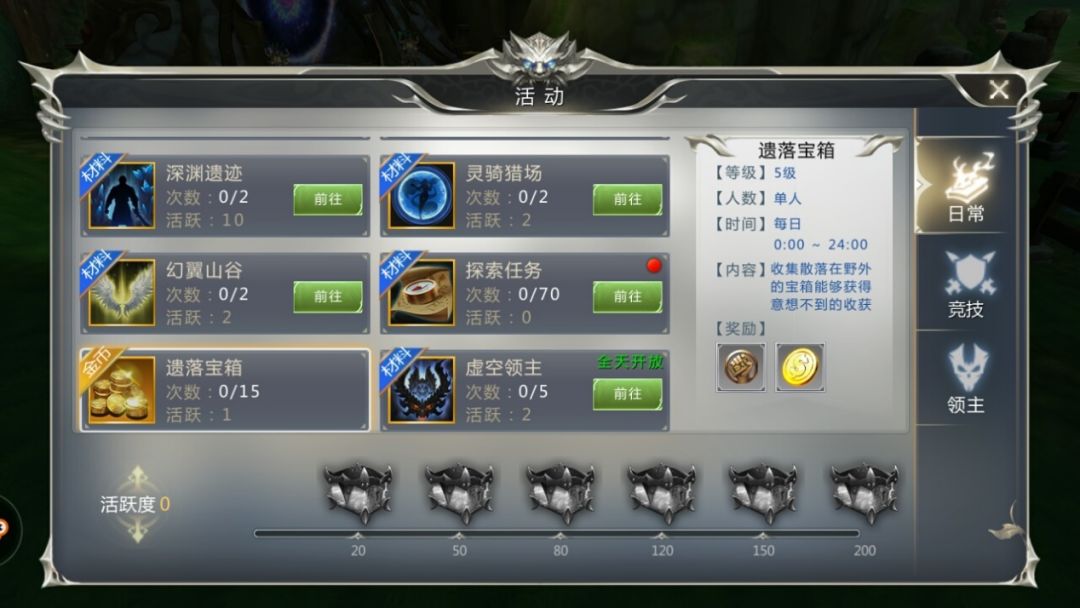Image resolution: width=1080 pixels, height=608 pixels.
Task: Claim the 20 activity point chest
Action: click(x=357, y=493)
